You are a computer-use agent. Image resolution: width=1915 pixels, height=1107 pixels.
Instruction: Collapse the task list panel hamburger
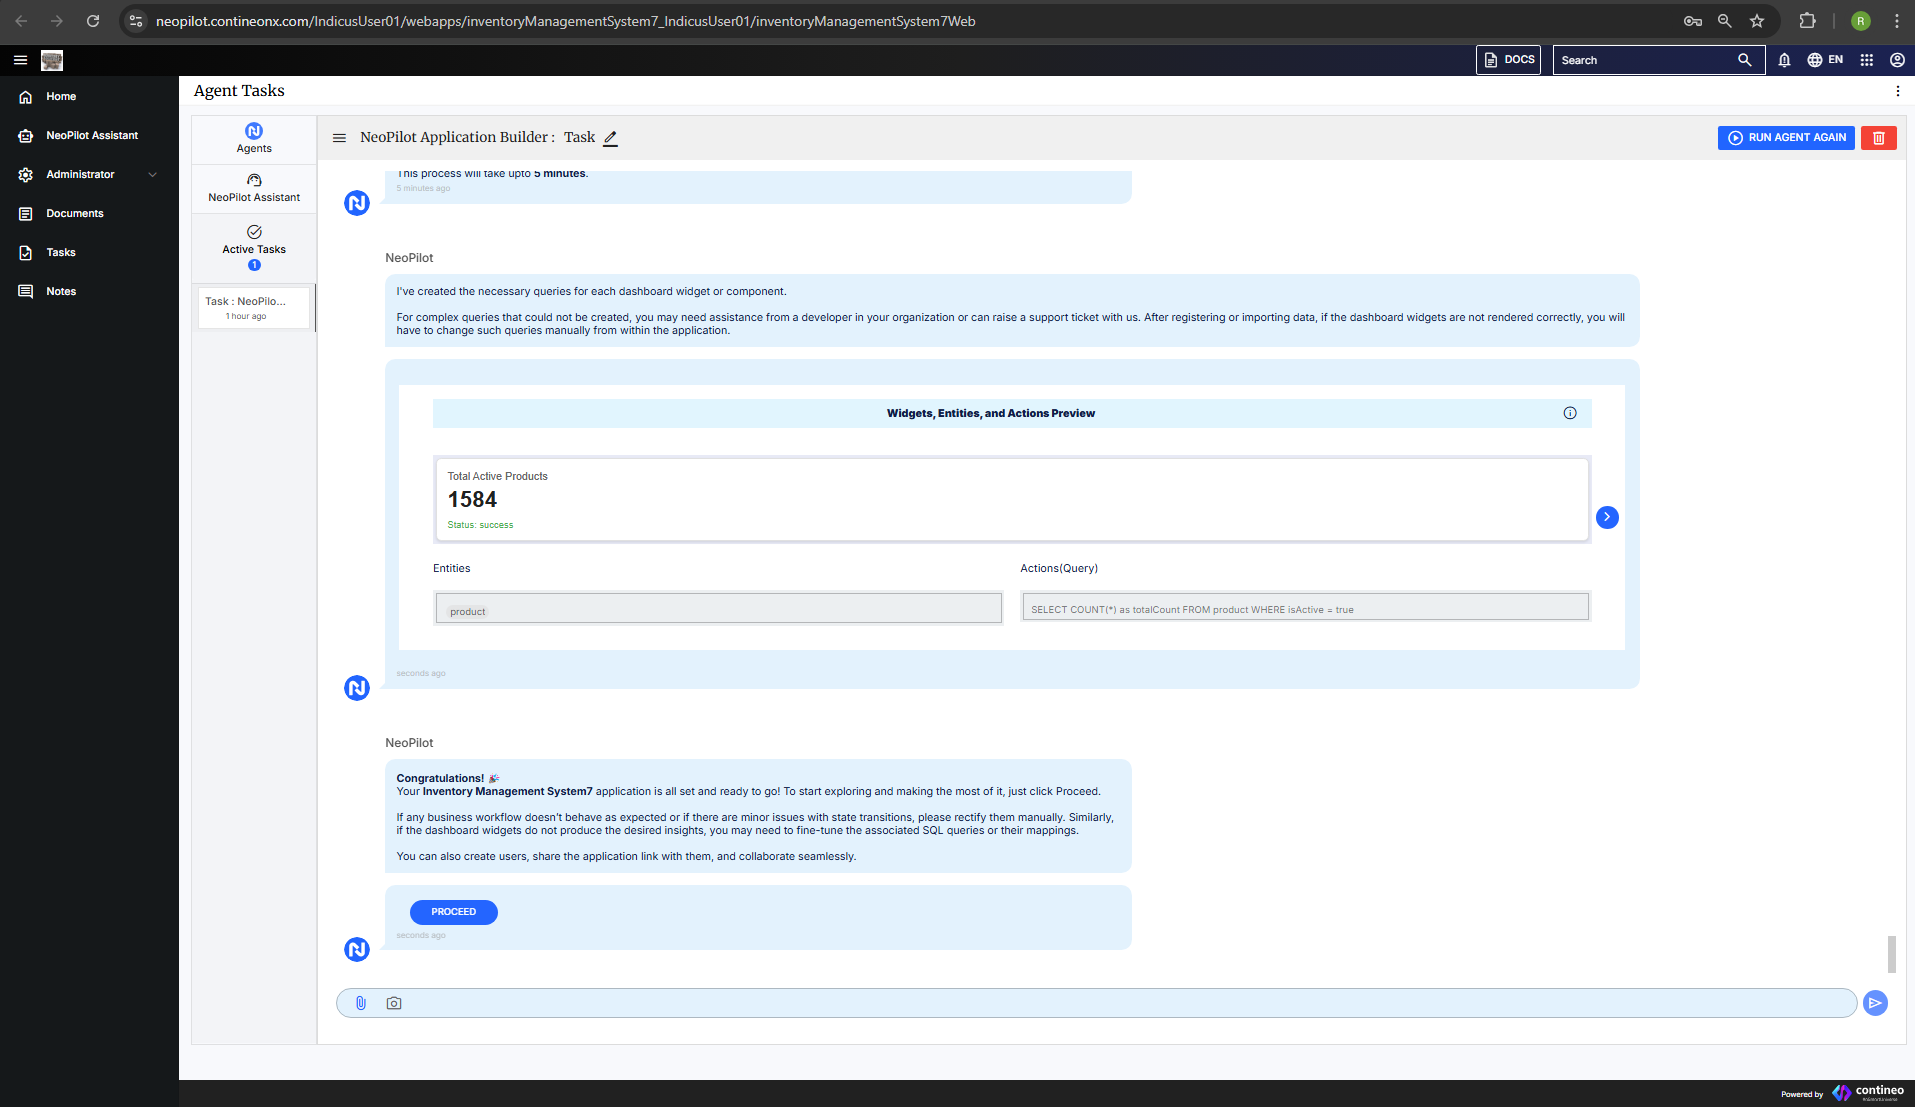coord(339,138)
